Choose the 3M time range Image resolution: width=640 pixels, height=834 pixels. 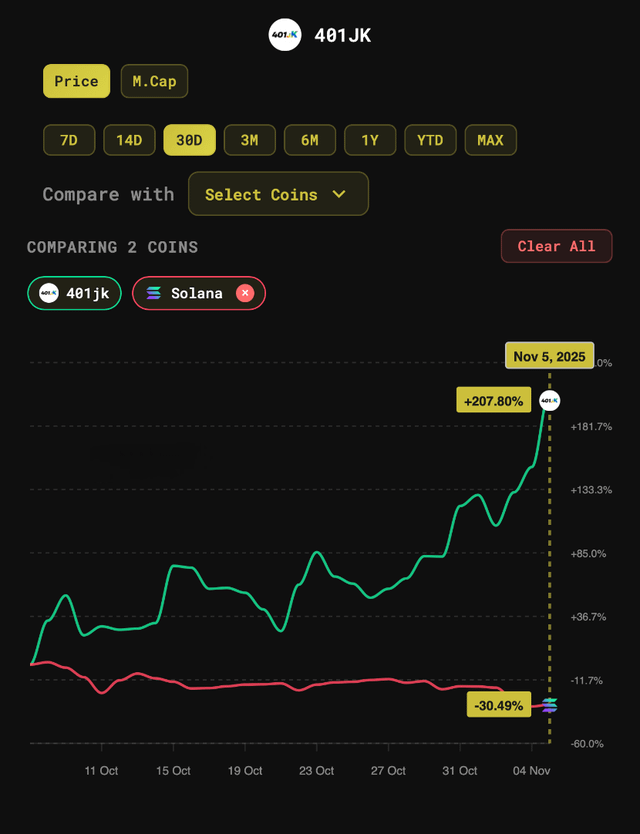[249, 140]
